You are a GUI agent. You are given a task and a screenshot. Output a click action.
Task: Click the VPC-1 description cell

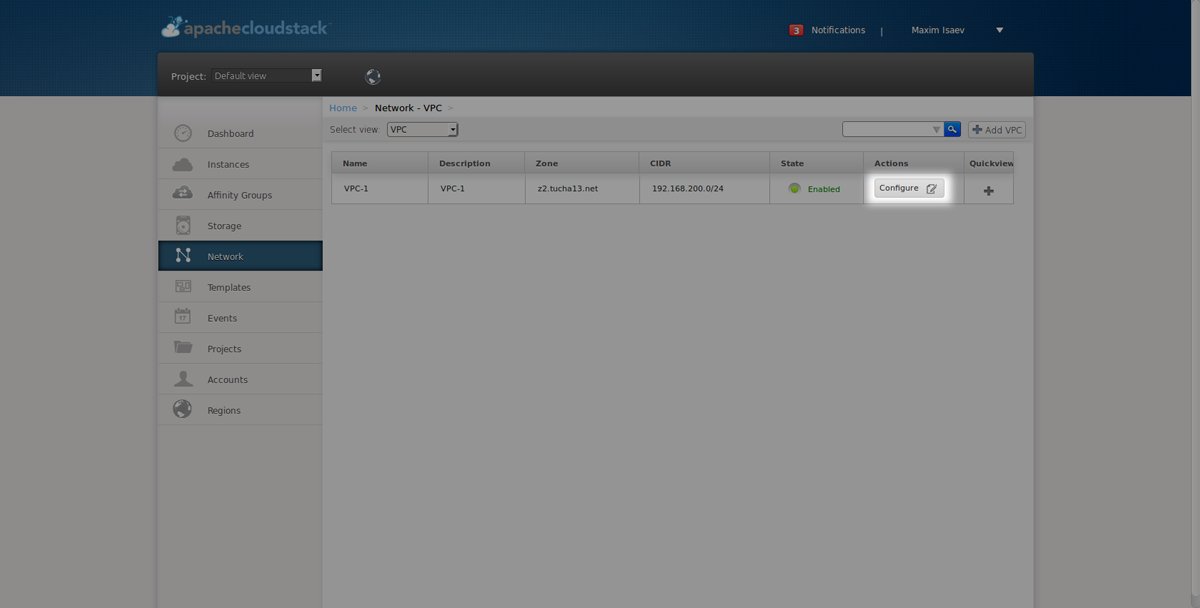(476, 189)
